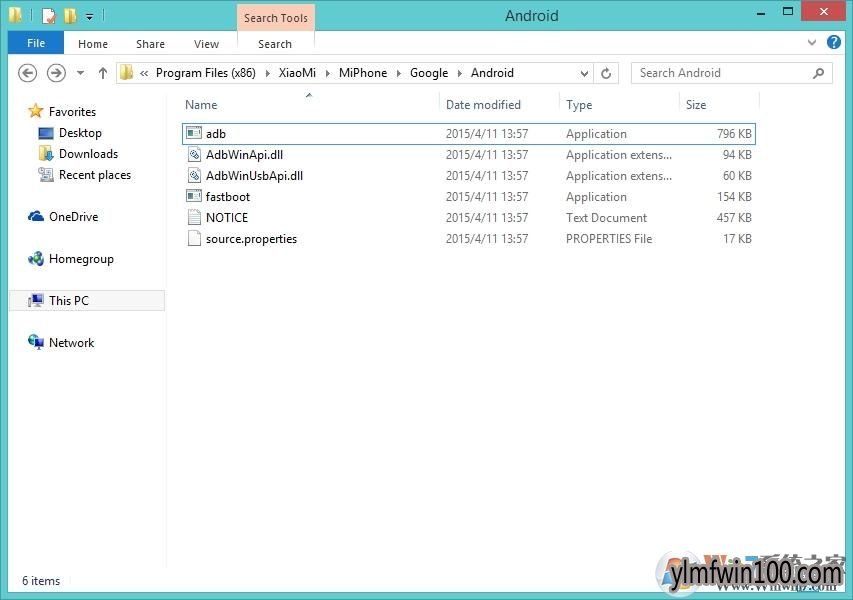Image resolution: width=853 pixels, height=600 pixels.
Task: Open Desktop in the navigation pane
Action: [80, 133]
